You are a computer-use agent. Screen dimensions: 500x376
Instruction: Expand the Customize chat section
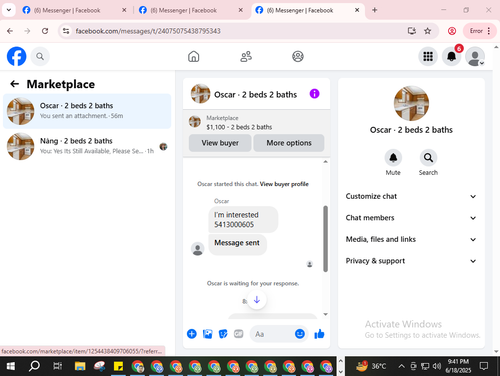(x=411, y=196)
